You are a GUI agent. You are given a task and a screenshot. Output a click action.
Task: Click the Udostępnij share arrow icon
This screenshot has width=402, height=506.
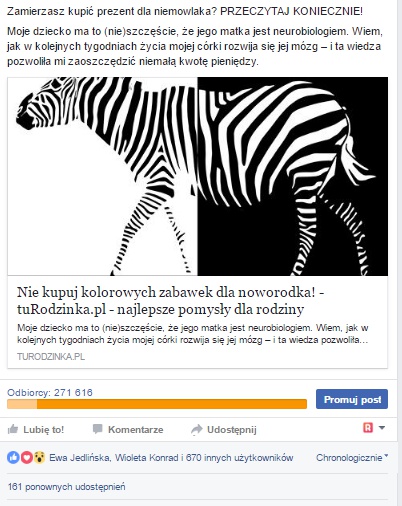click(x=197, y=429)
